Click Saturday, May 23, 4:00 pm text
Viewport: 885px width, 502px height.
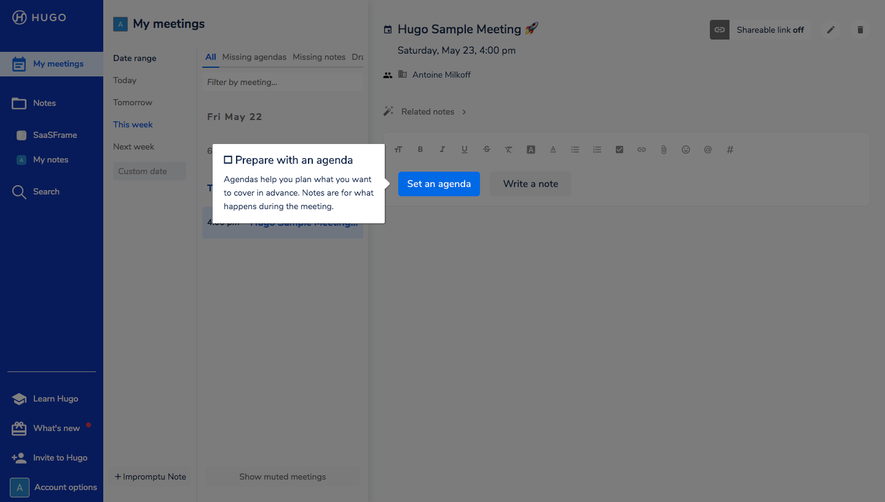pyautogui.click(x=457, y=50)
